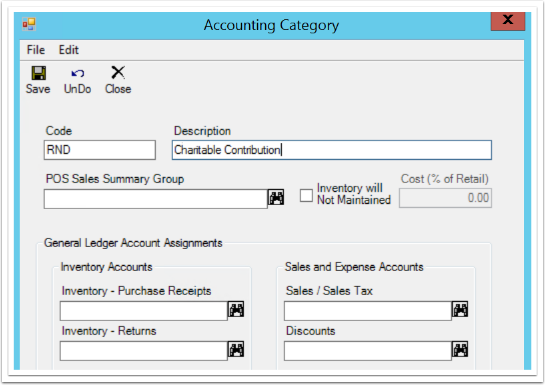Click the UnDo label in toolbar
This screenshot has height=385, width=545.
point(78,89)
